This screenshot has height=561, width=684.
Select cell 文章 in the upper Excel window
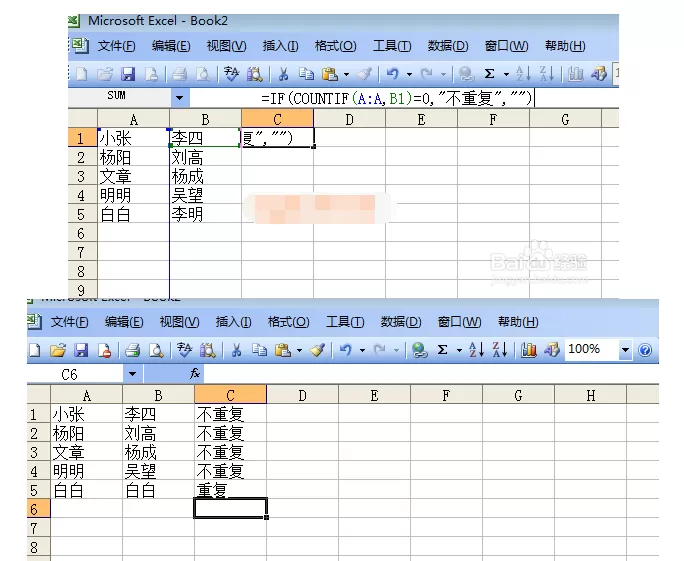133,176
